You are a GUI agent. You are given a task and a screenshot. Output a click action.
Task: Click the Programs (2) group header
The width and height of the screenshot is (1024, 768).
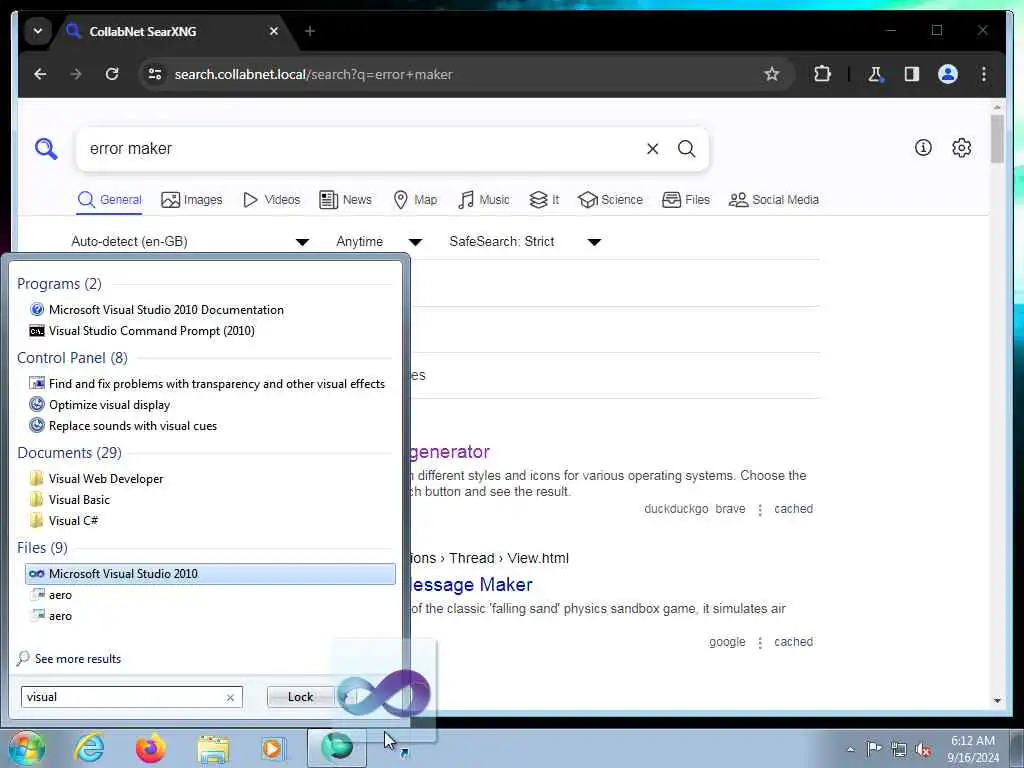pyautogui.click(x=59, y=283)
